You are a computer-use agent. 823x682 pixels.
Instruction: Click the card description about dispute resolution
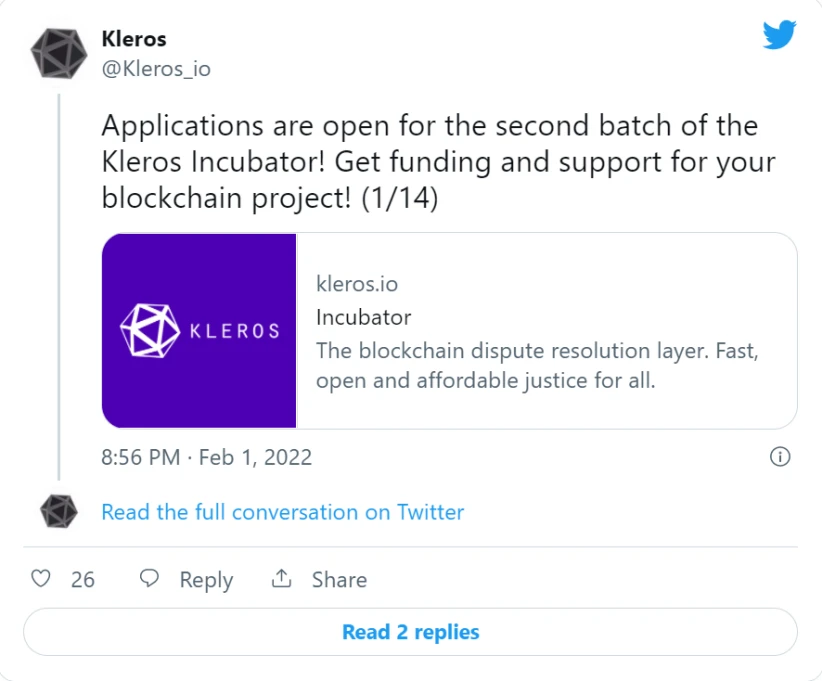point(537,365)
